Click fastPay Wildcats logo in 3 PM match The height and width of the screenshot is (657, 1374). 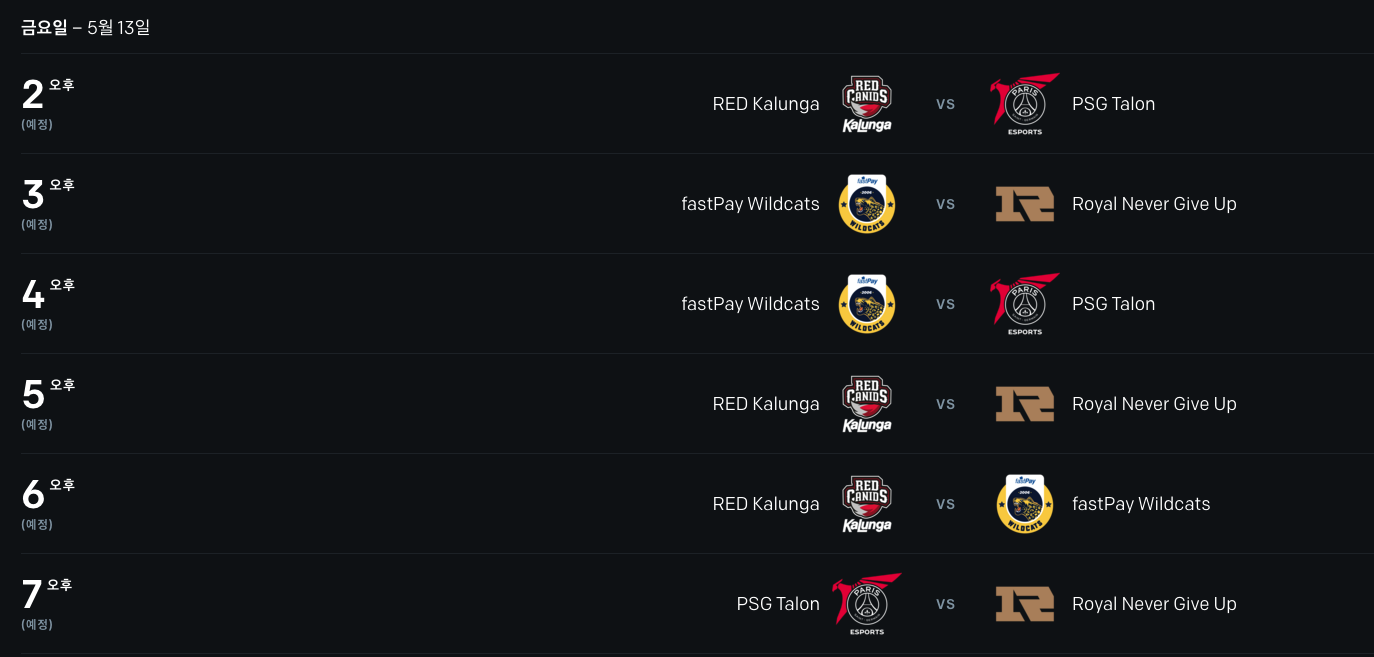(x=866, y=204)
